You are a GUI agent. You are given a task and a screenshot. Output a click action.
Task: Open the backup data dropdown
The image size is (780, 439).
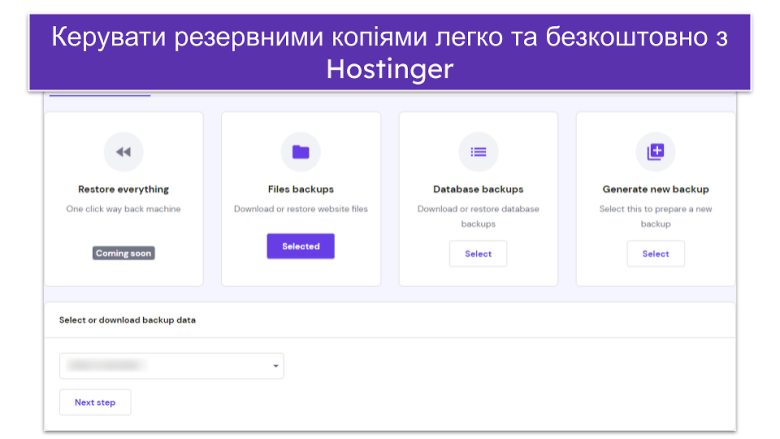coord(172,366)
